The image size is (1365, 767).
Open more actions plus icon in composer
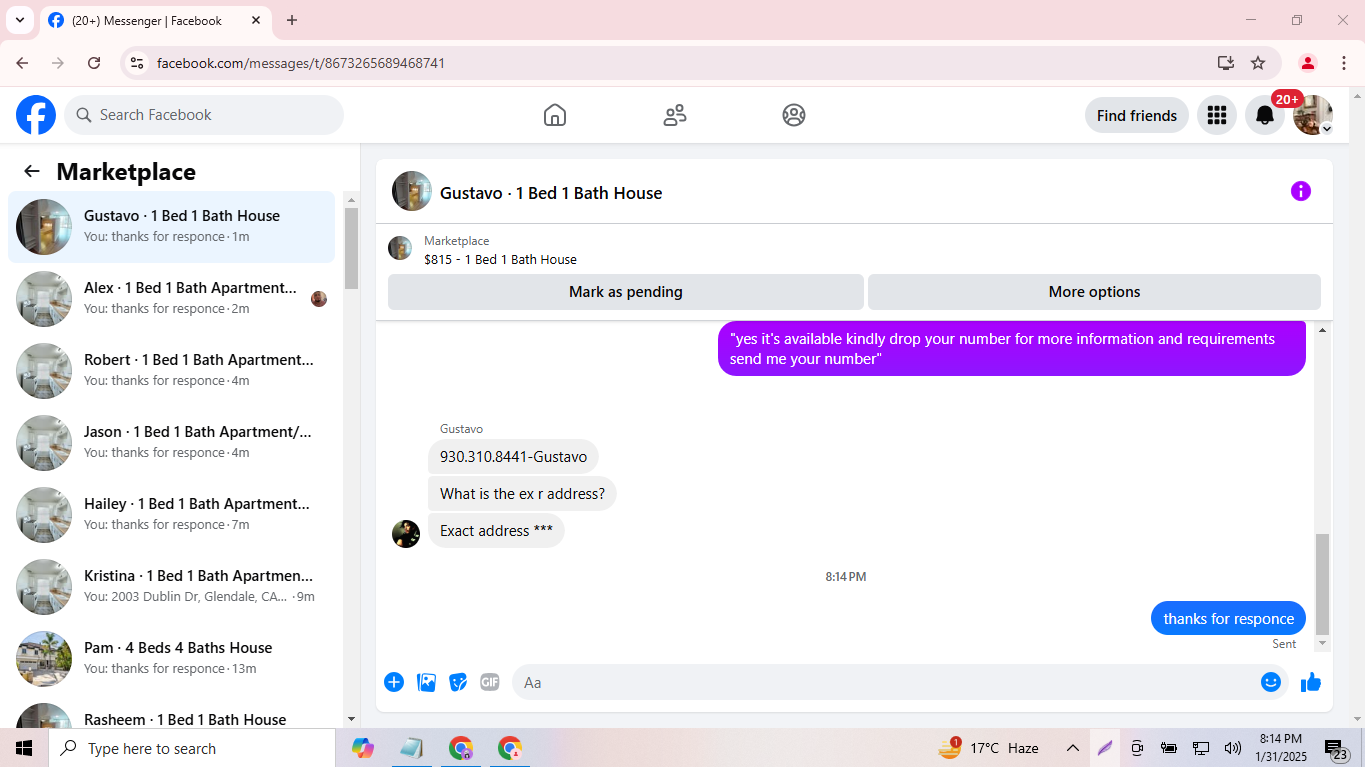pos(394,682)
